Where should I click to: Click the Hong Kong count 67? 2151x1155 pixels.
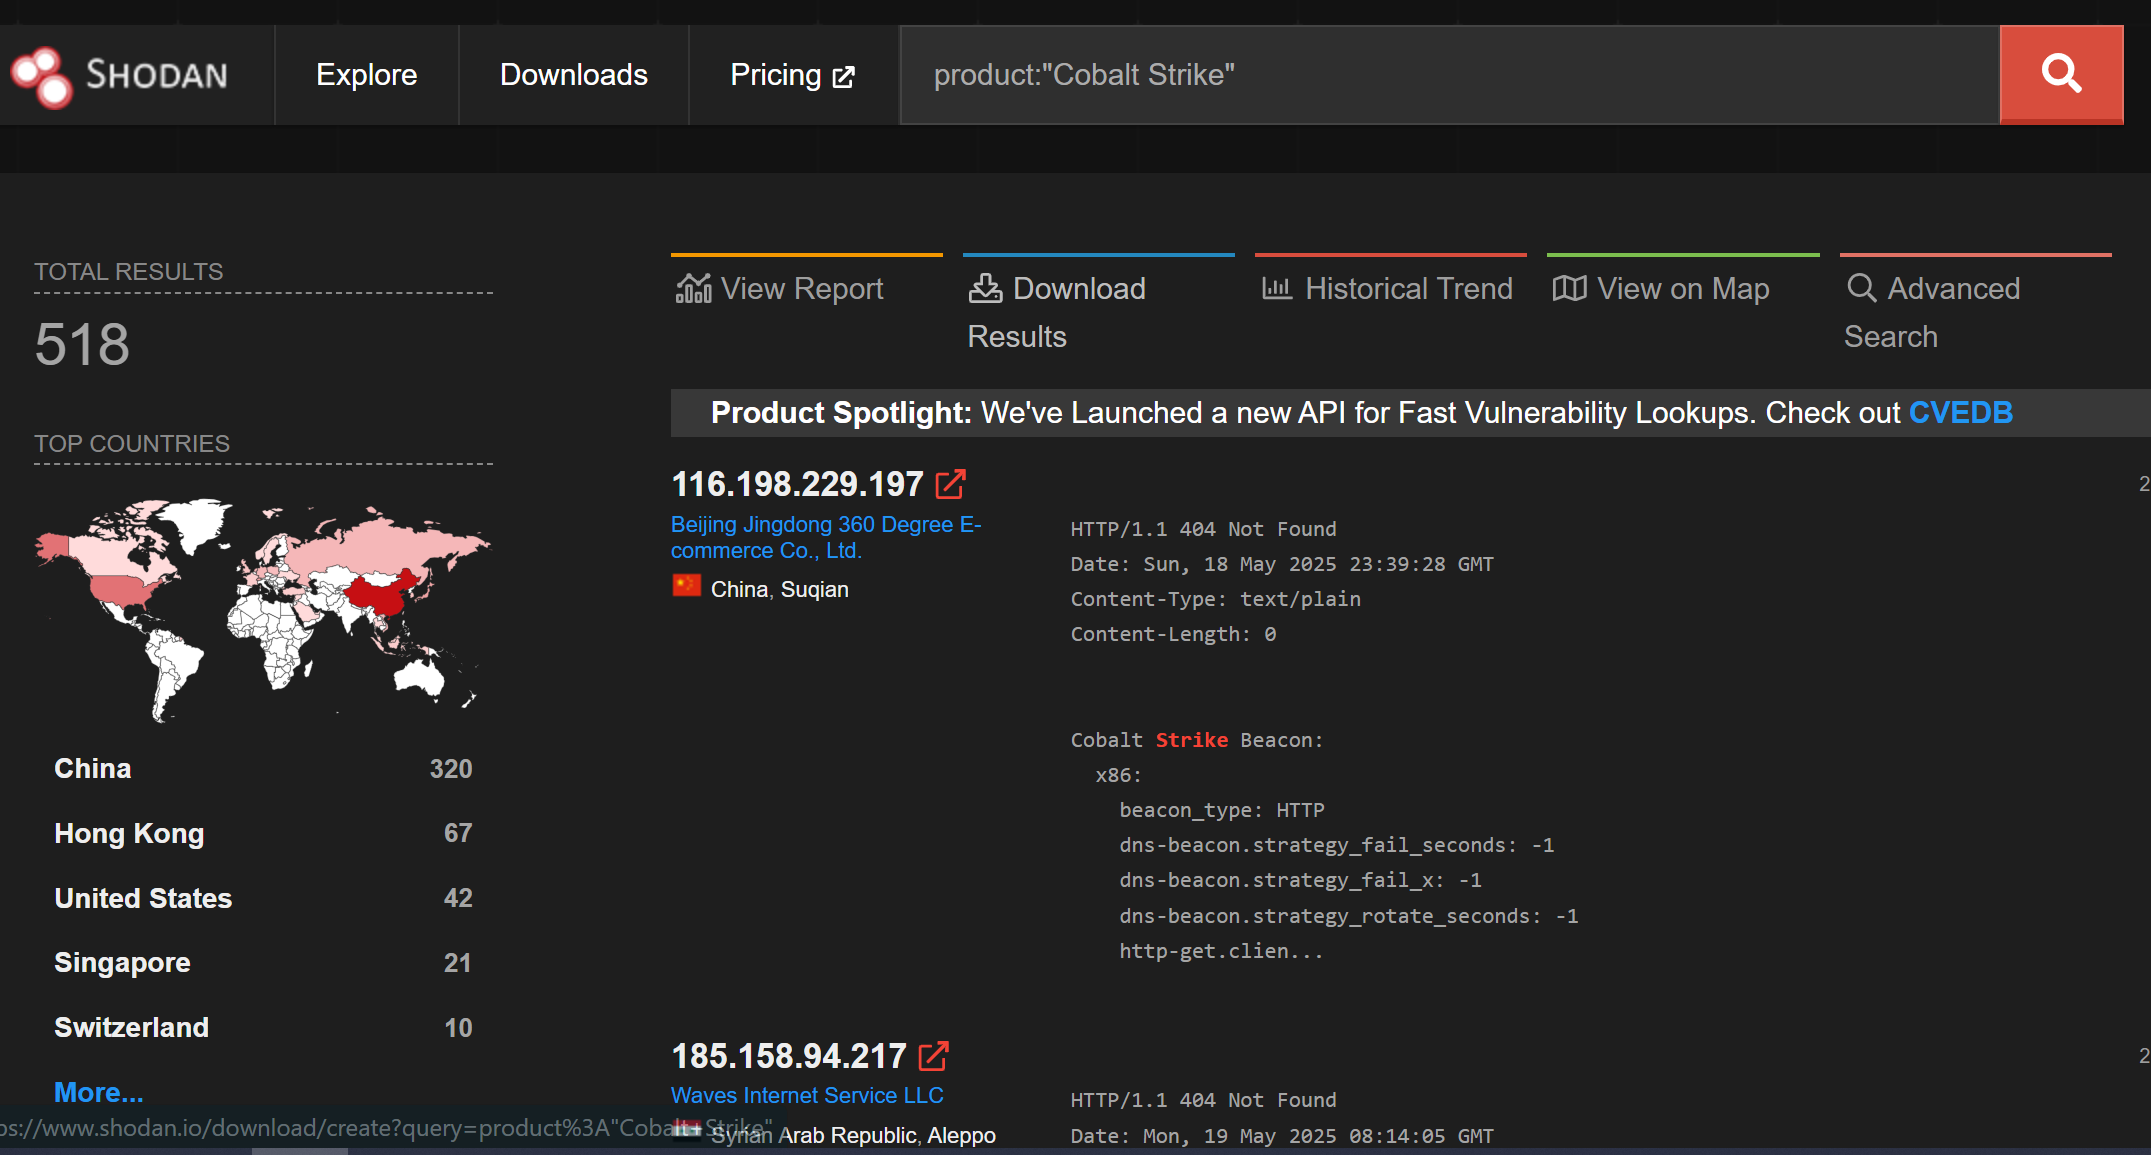(x=458, y=833)
